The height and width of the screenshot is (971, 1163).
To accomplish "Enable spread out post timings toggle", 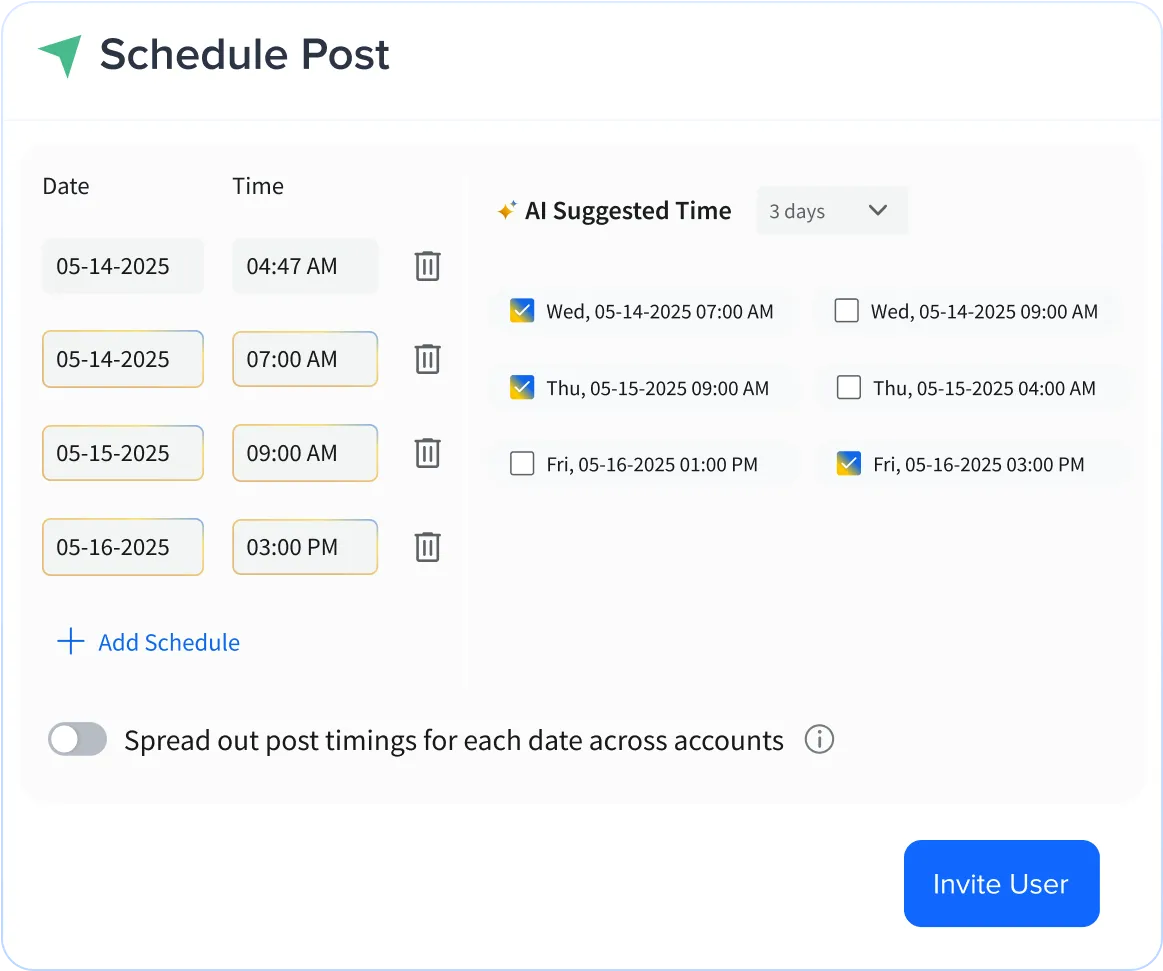I will 78,740.
